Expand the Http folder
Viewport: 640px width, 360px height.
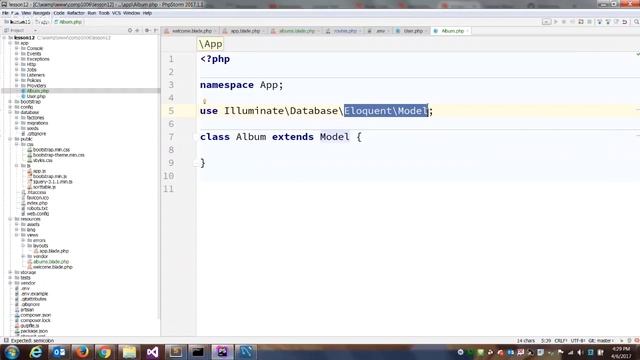(17, 64)
